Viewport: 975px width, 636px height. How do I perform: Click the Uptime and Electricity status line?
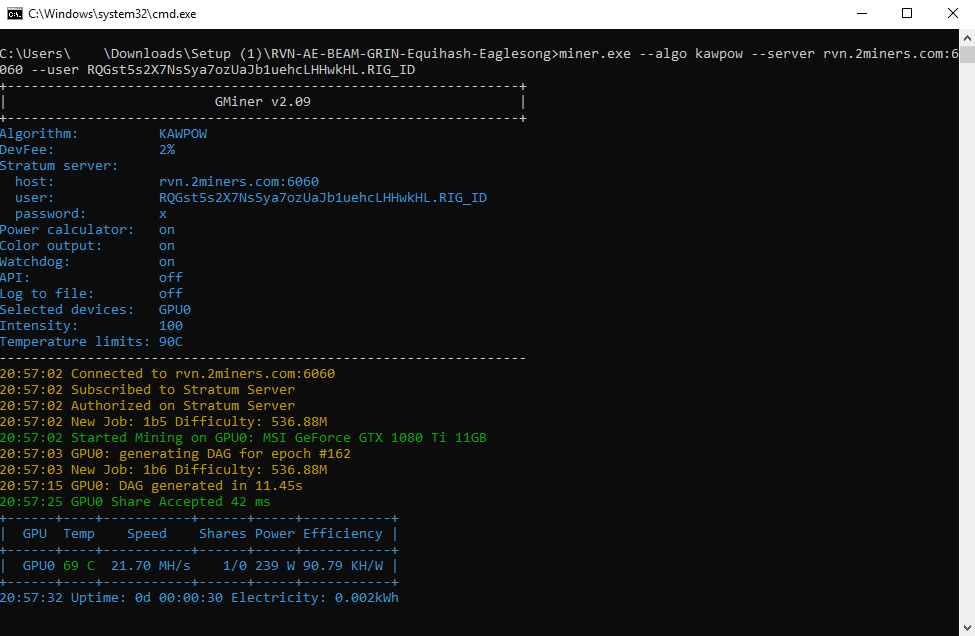[200, 597]
